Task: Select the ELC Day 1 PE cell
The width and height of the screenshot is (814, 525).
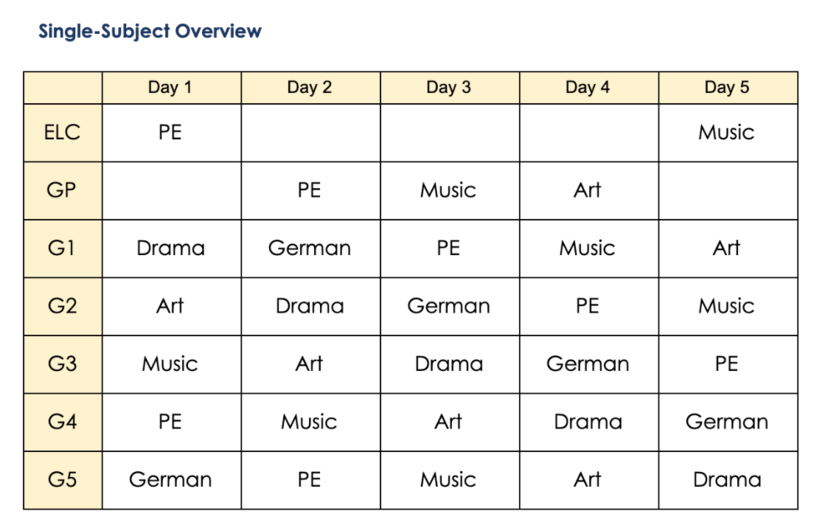Action: click(172, 132)
